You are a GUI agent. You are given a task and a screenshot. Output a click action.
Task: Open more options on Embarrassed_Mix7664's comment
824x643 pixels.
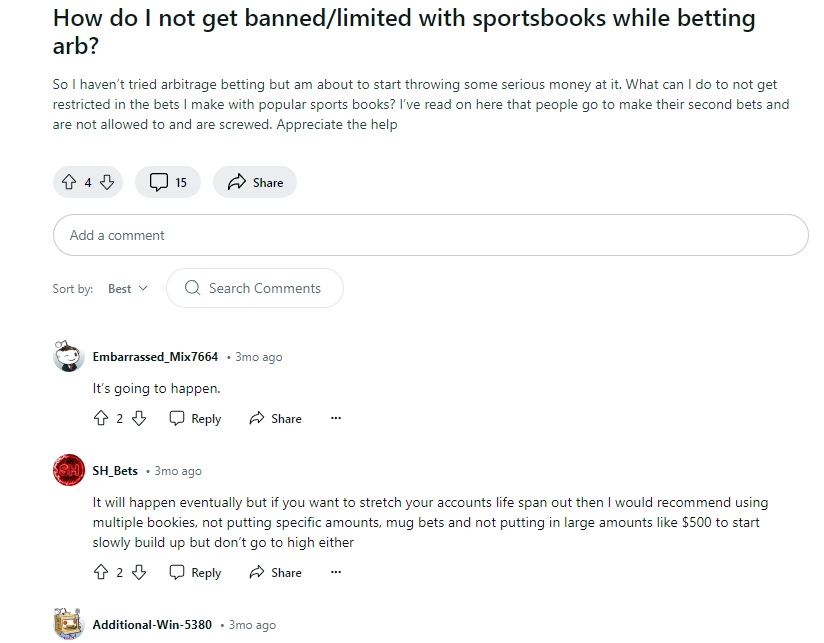[x=335, y=418]
